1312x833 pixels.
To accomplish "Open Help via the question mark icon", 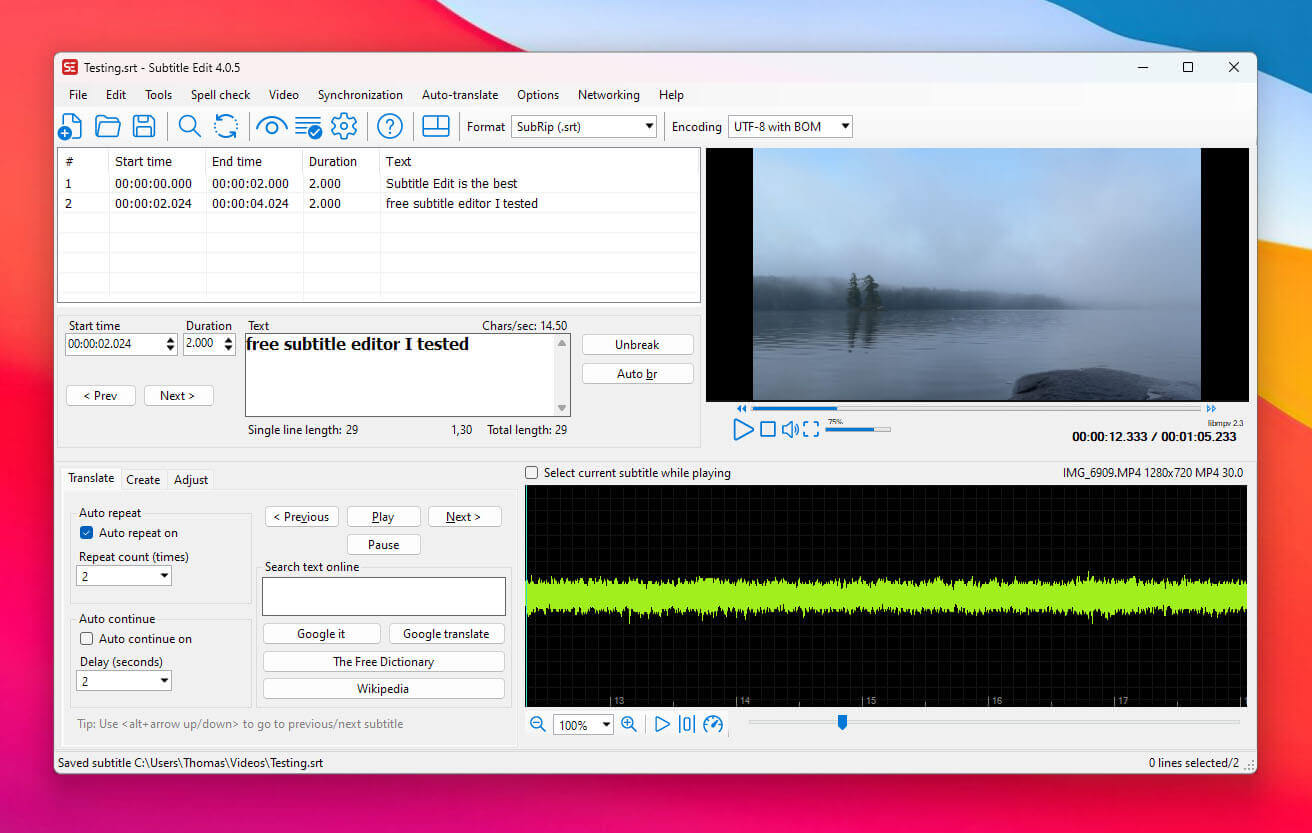I will click(390, 126).
